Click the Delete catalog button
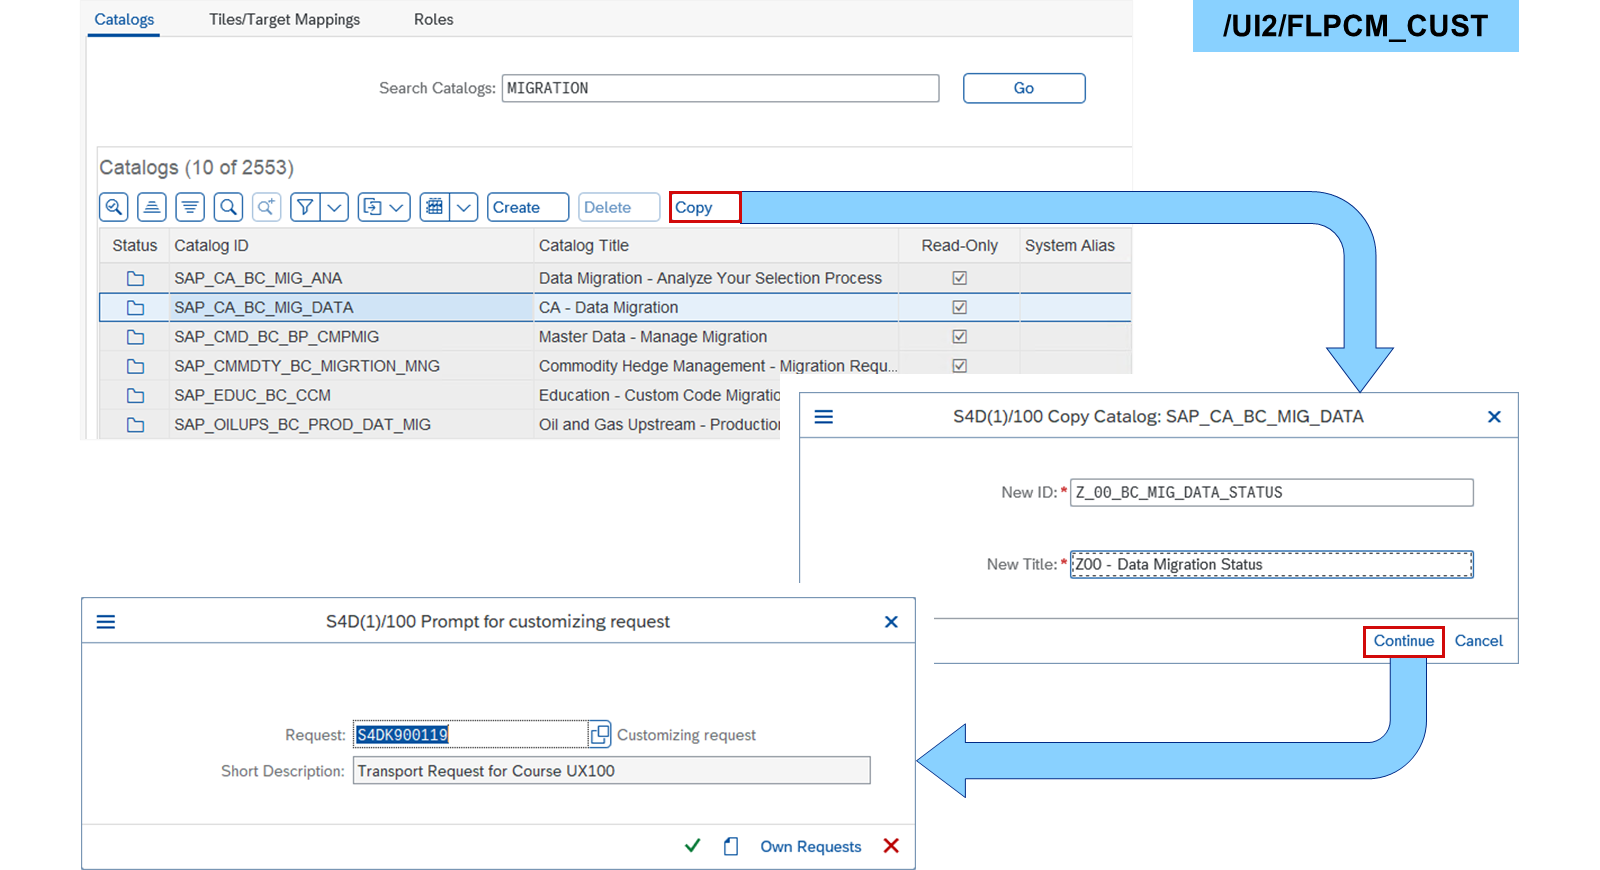The image size is (1600, 870). (x=619, y=207)
